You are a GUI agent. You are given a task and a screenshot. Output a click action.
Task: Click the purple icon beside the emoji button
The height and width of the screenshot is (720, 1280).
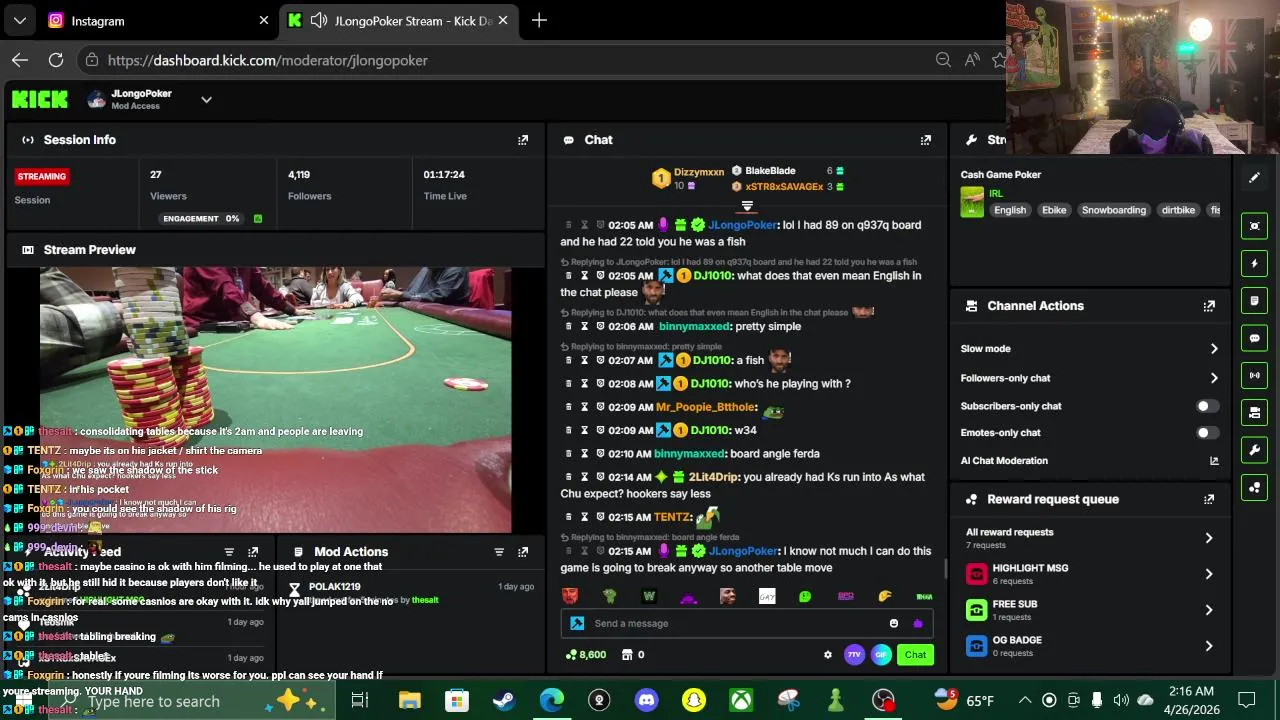[x=918, y=623]
